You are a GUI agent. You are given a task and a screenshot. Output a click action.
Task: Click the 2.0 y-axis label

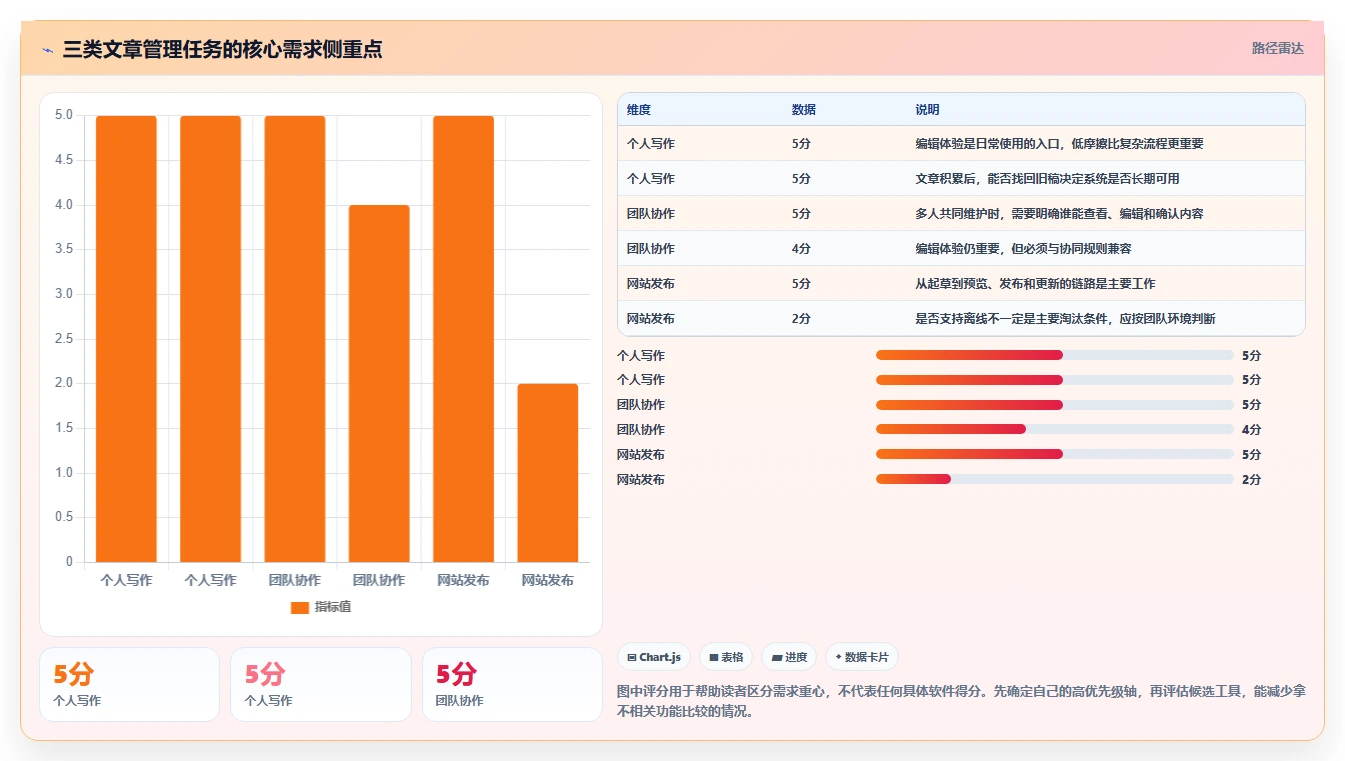63,383
